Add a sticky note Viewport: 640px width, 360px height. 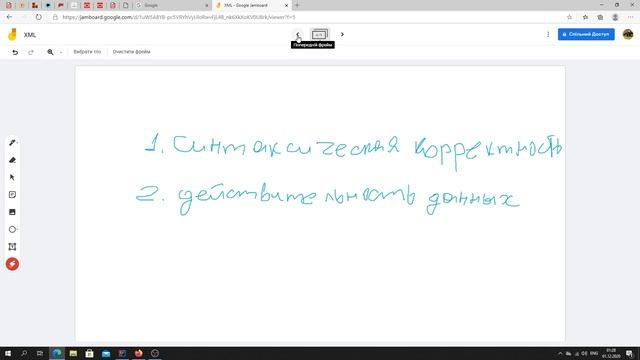pyautogui.click(x=12, y=195)
